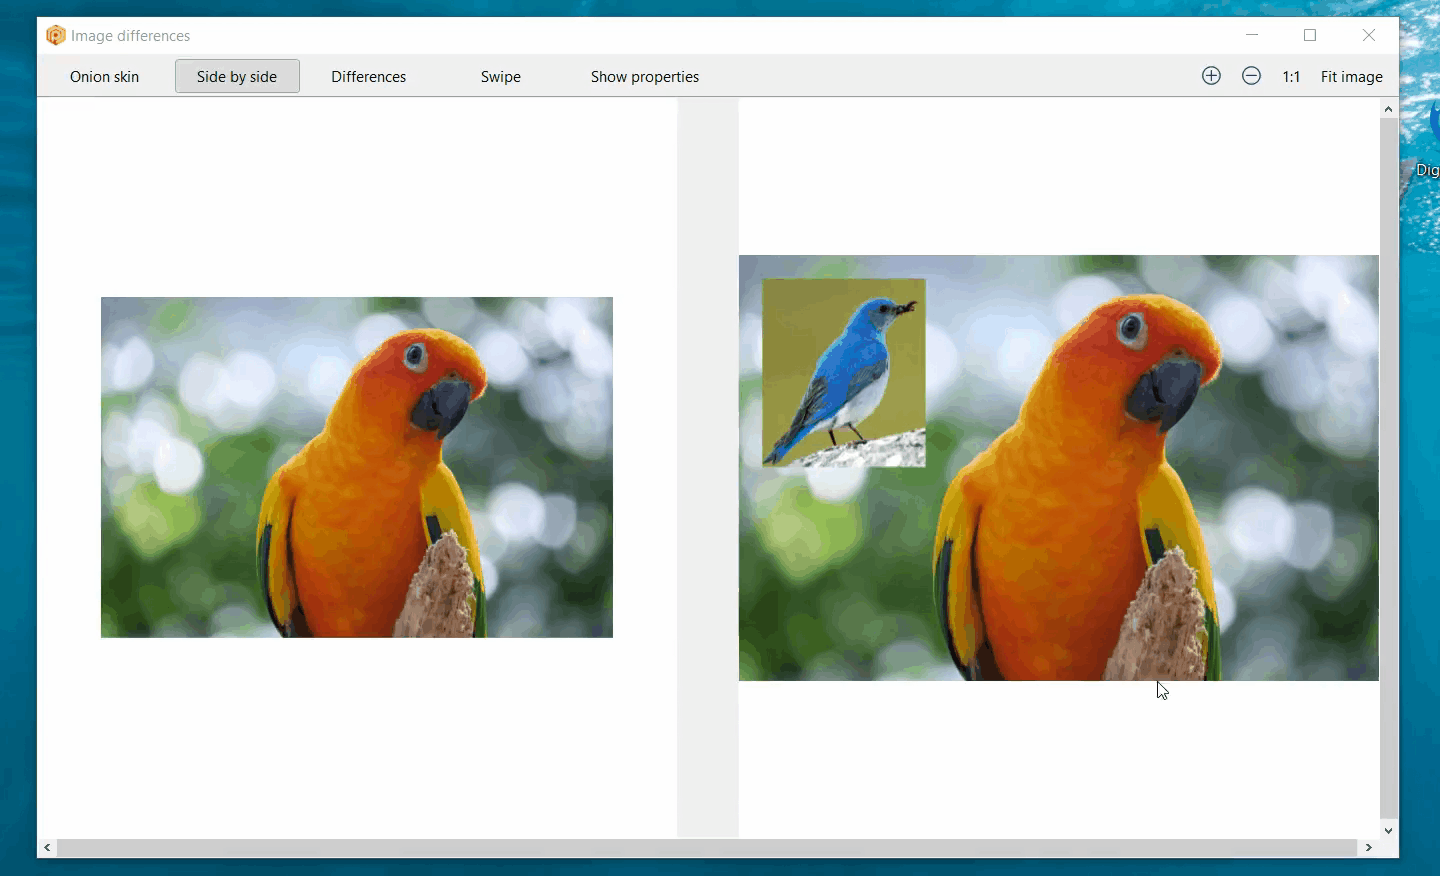Click the right arrow of the horizontal scrollbar
Viewport: 1440px width, 876px height.
click(x=1367, y=848)
